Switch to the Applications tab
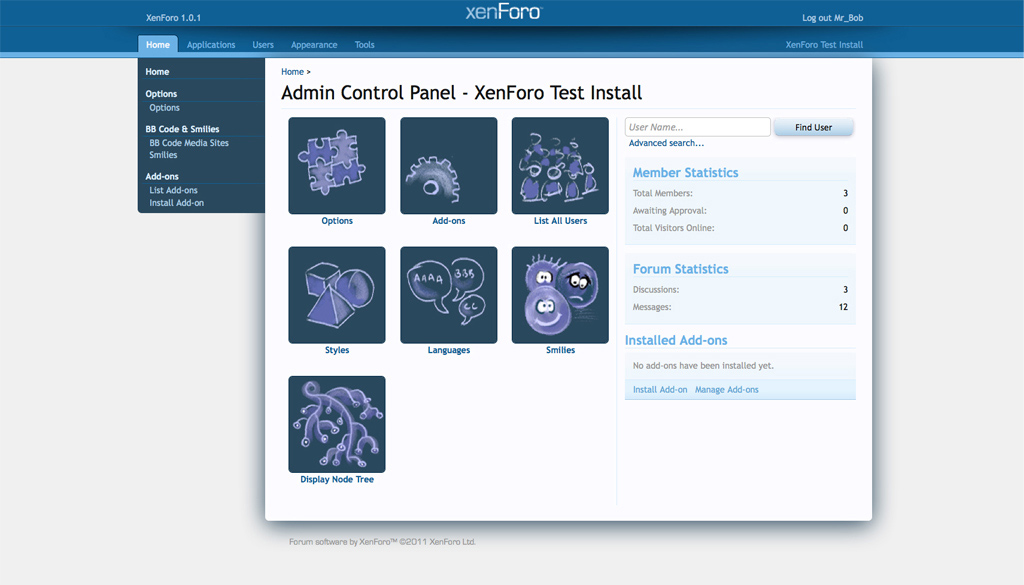 pyautogui.click(x=211, y=45)
